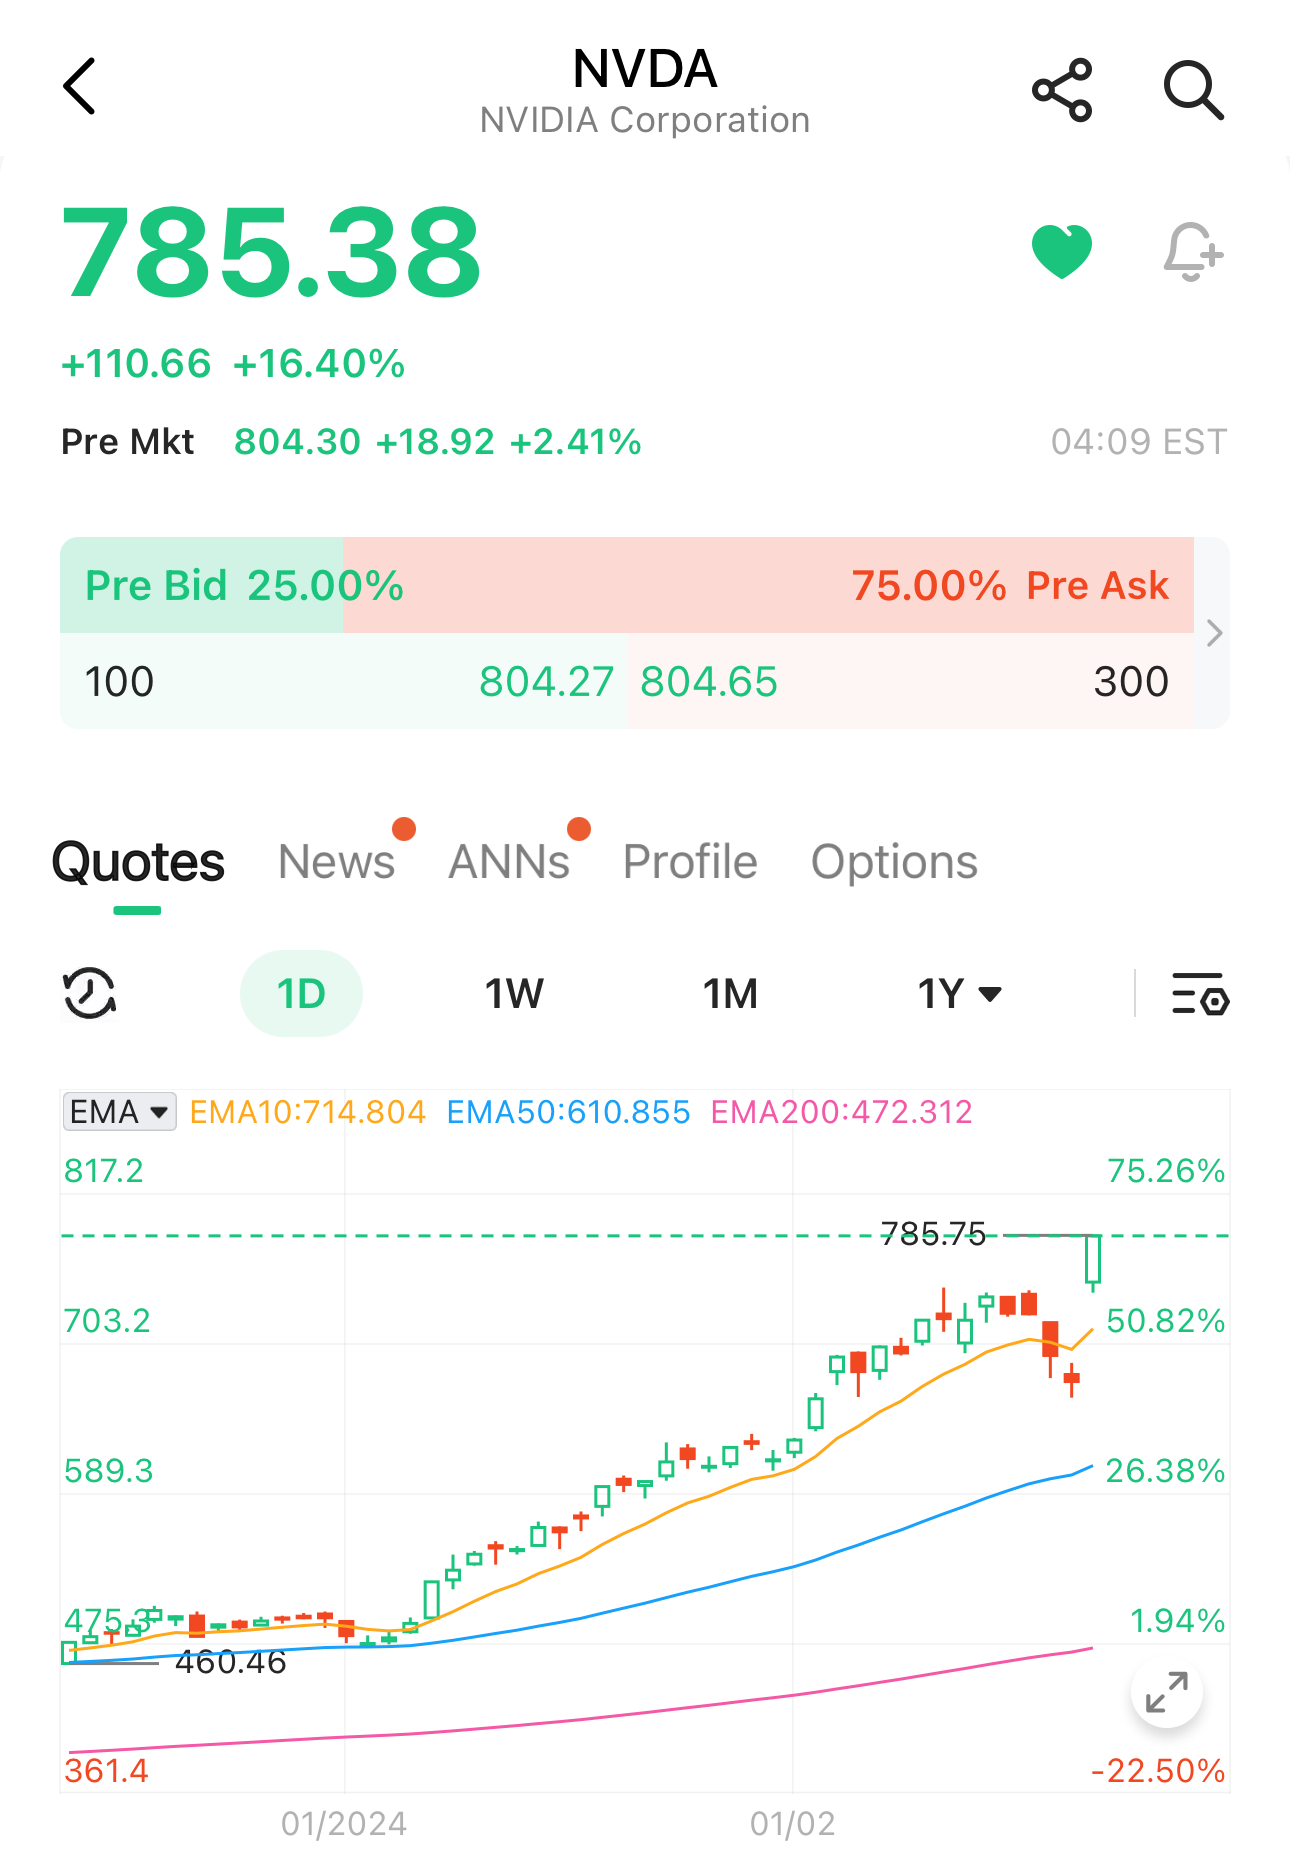Open the chart history clock icon

(x=90, y=994)
